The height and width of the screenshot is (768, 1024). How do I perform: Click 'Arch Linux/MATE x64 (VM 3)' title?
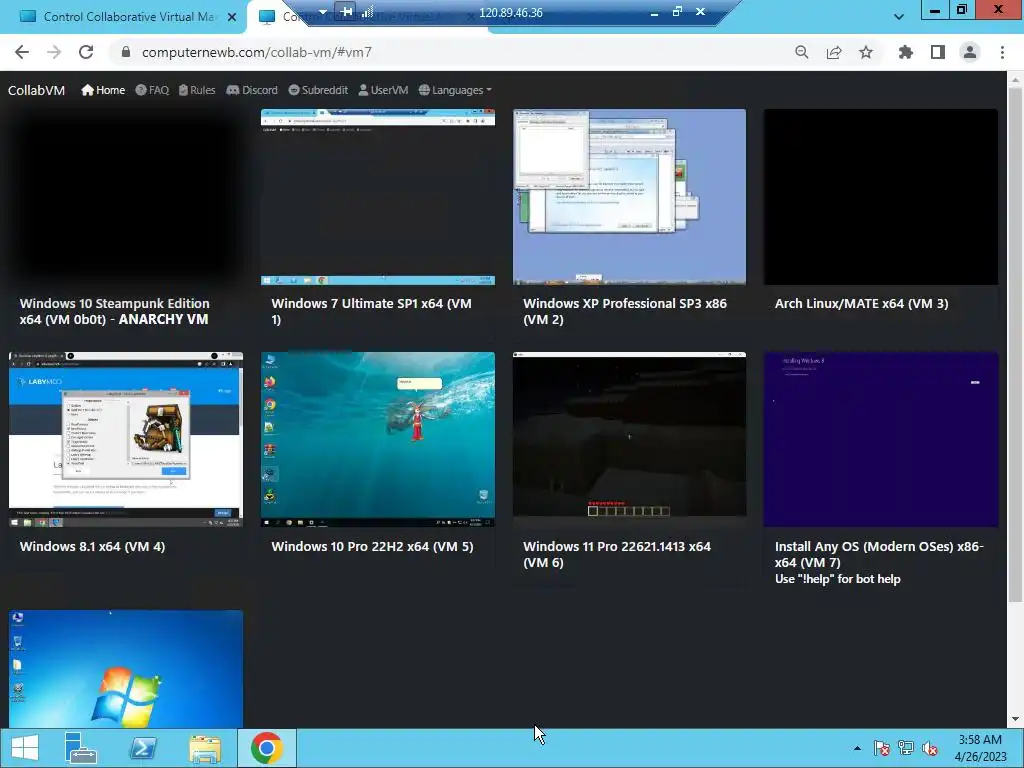(861, 304)
